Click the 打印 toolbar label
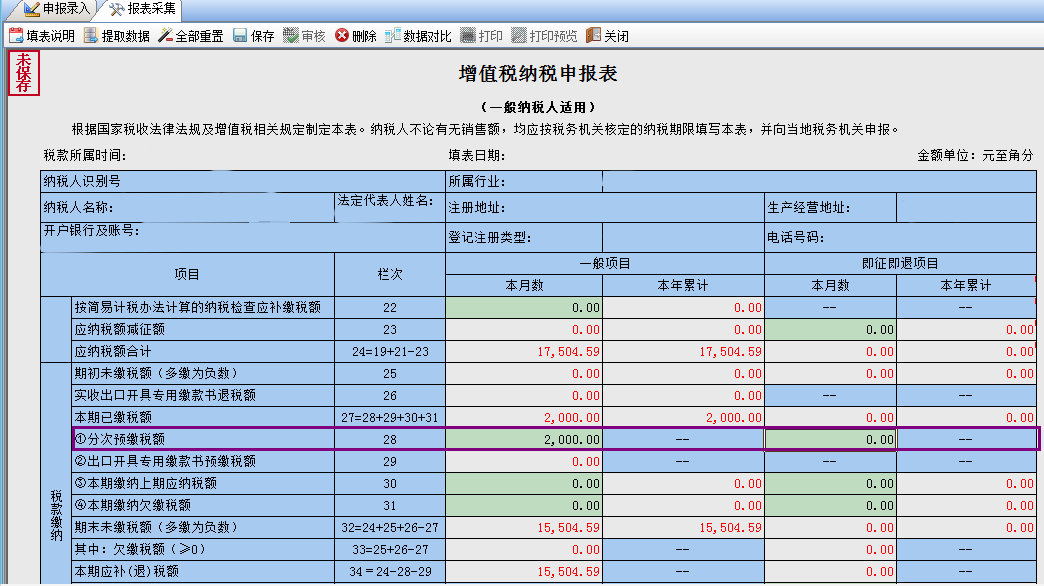Viewport: 1044px width, 586px height. 491,36
